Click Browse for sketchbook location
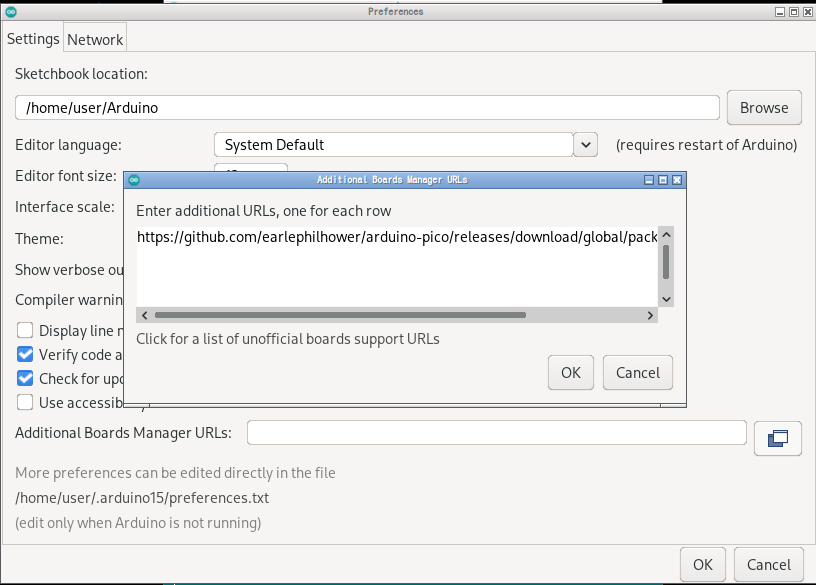 (764, 108)
